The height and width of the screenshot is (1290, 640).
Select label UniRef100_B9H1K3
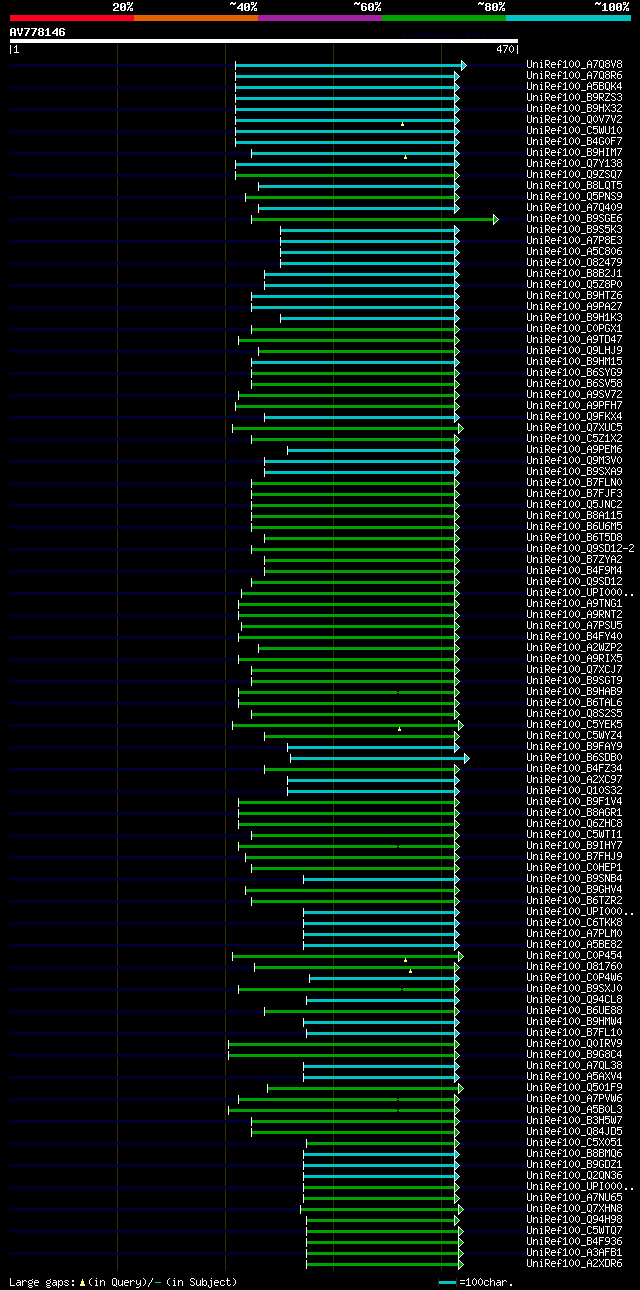[x=574, y=318]
